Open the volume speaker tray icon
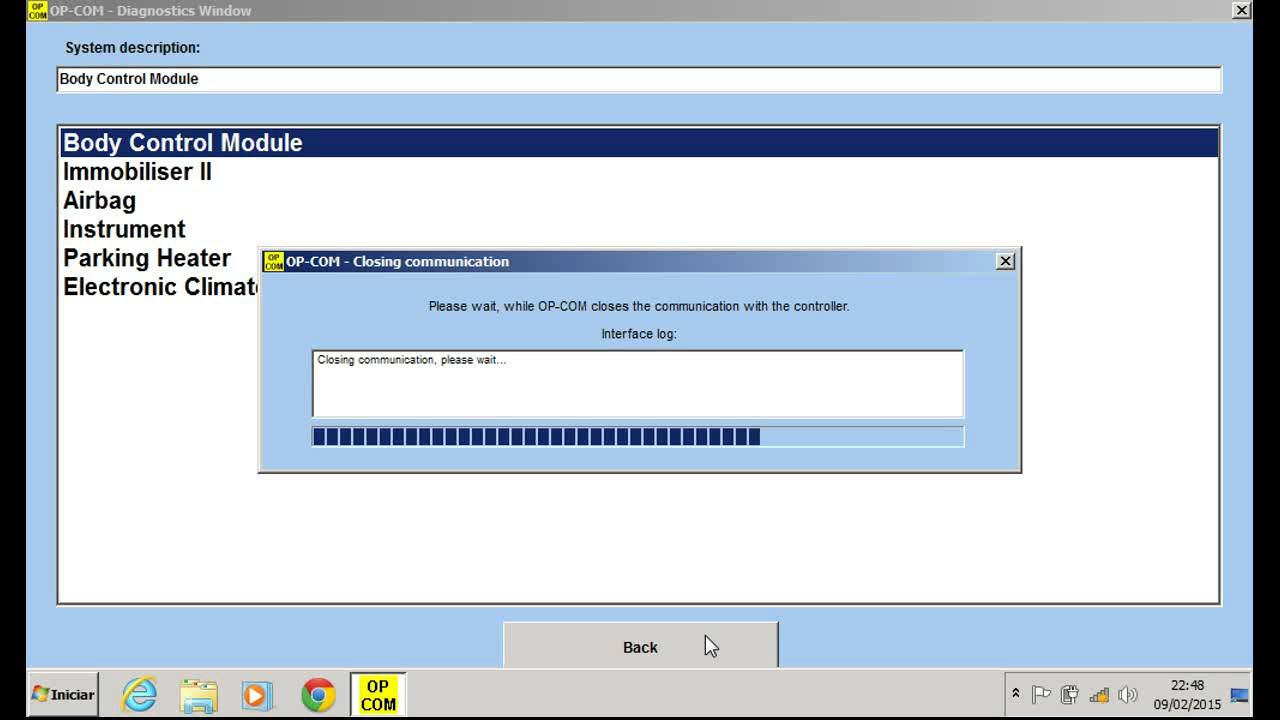This screenshot has height=720, width=1280. point(1128,694)
